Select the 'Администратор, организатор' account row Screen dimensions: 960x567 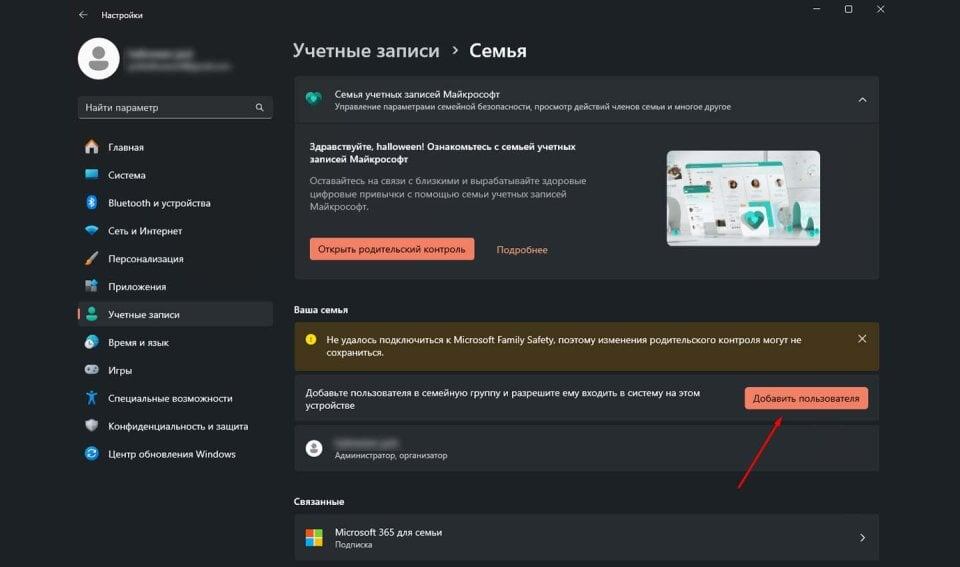(587, 448)
